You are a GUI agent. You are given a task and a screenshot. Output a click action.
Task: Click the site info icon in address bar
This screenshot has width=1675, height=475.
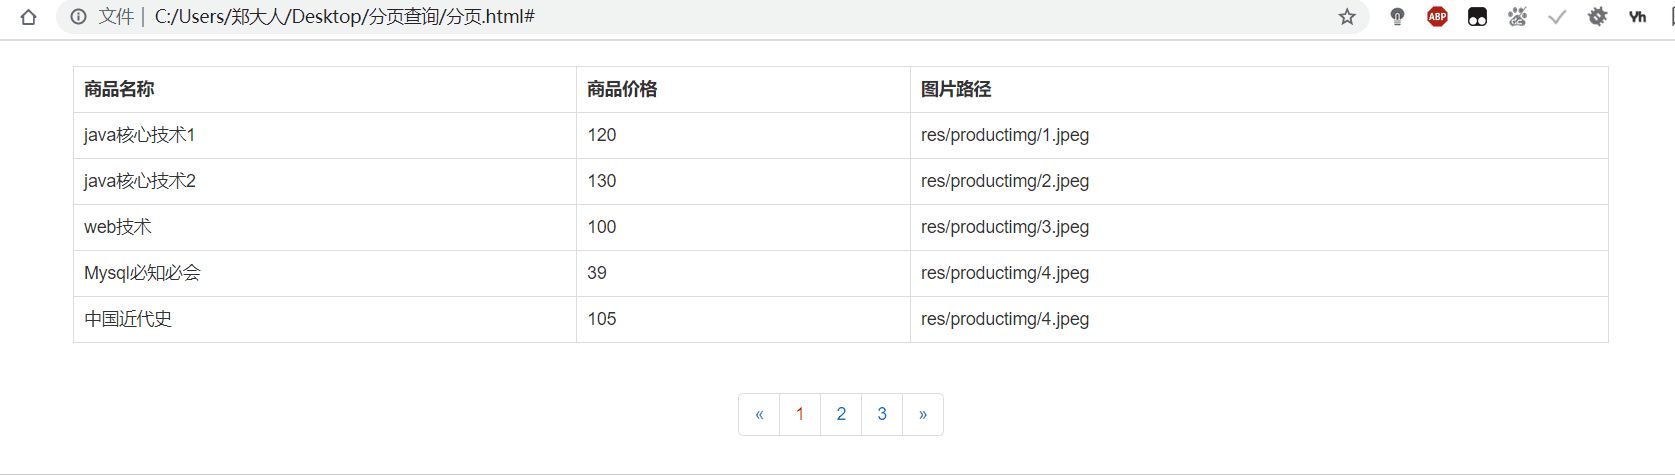[x=78, y=17]
